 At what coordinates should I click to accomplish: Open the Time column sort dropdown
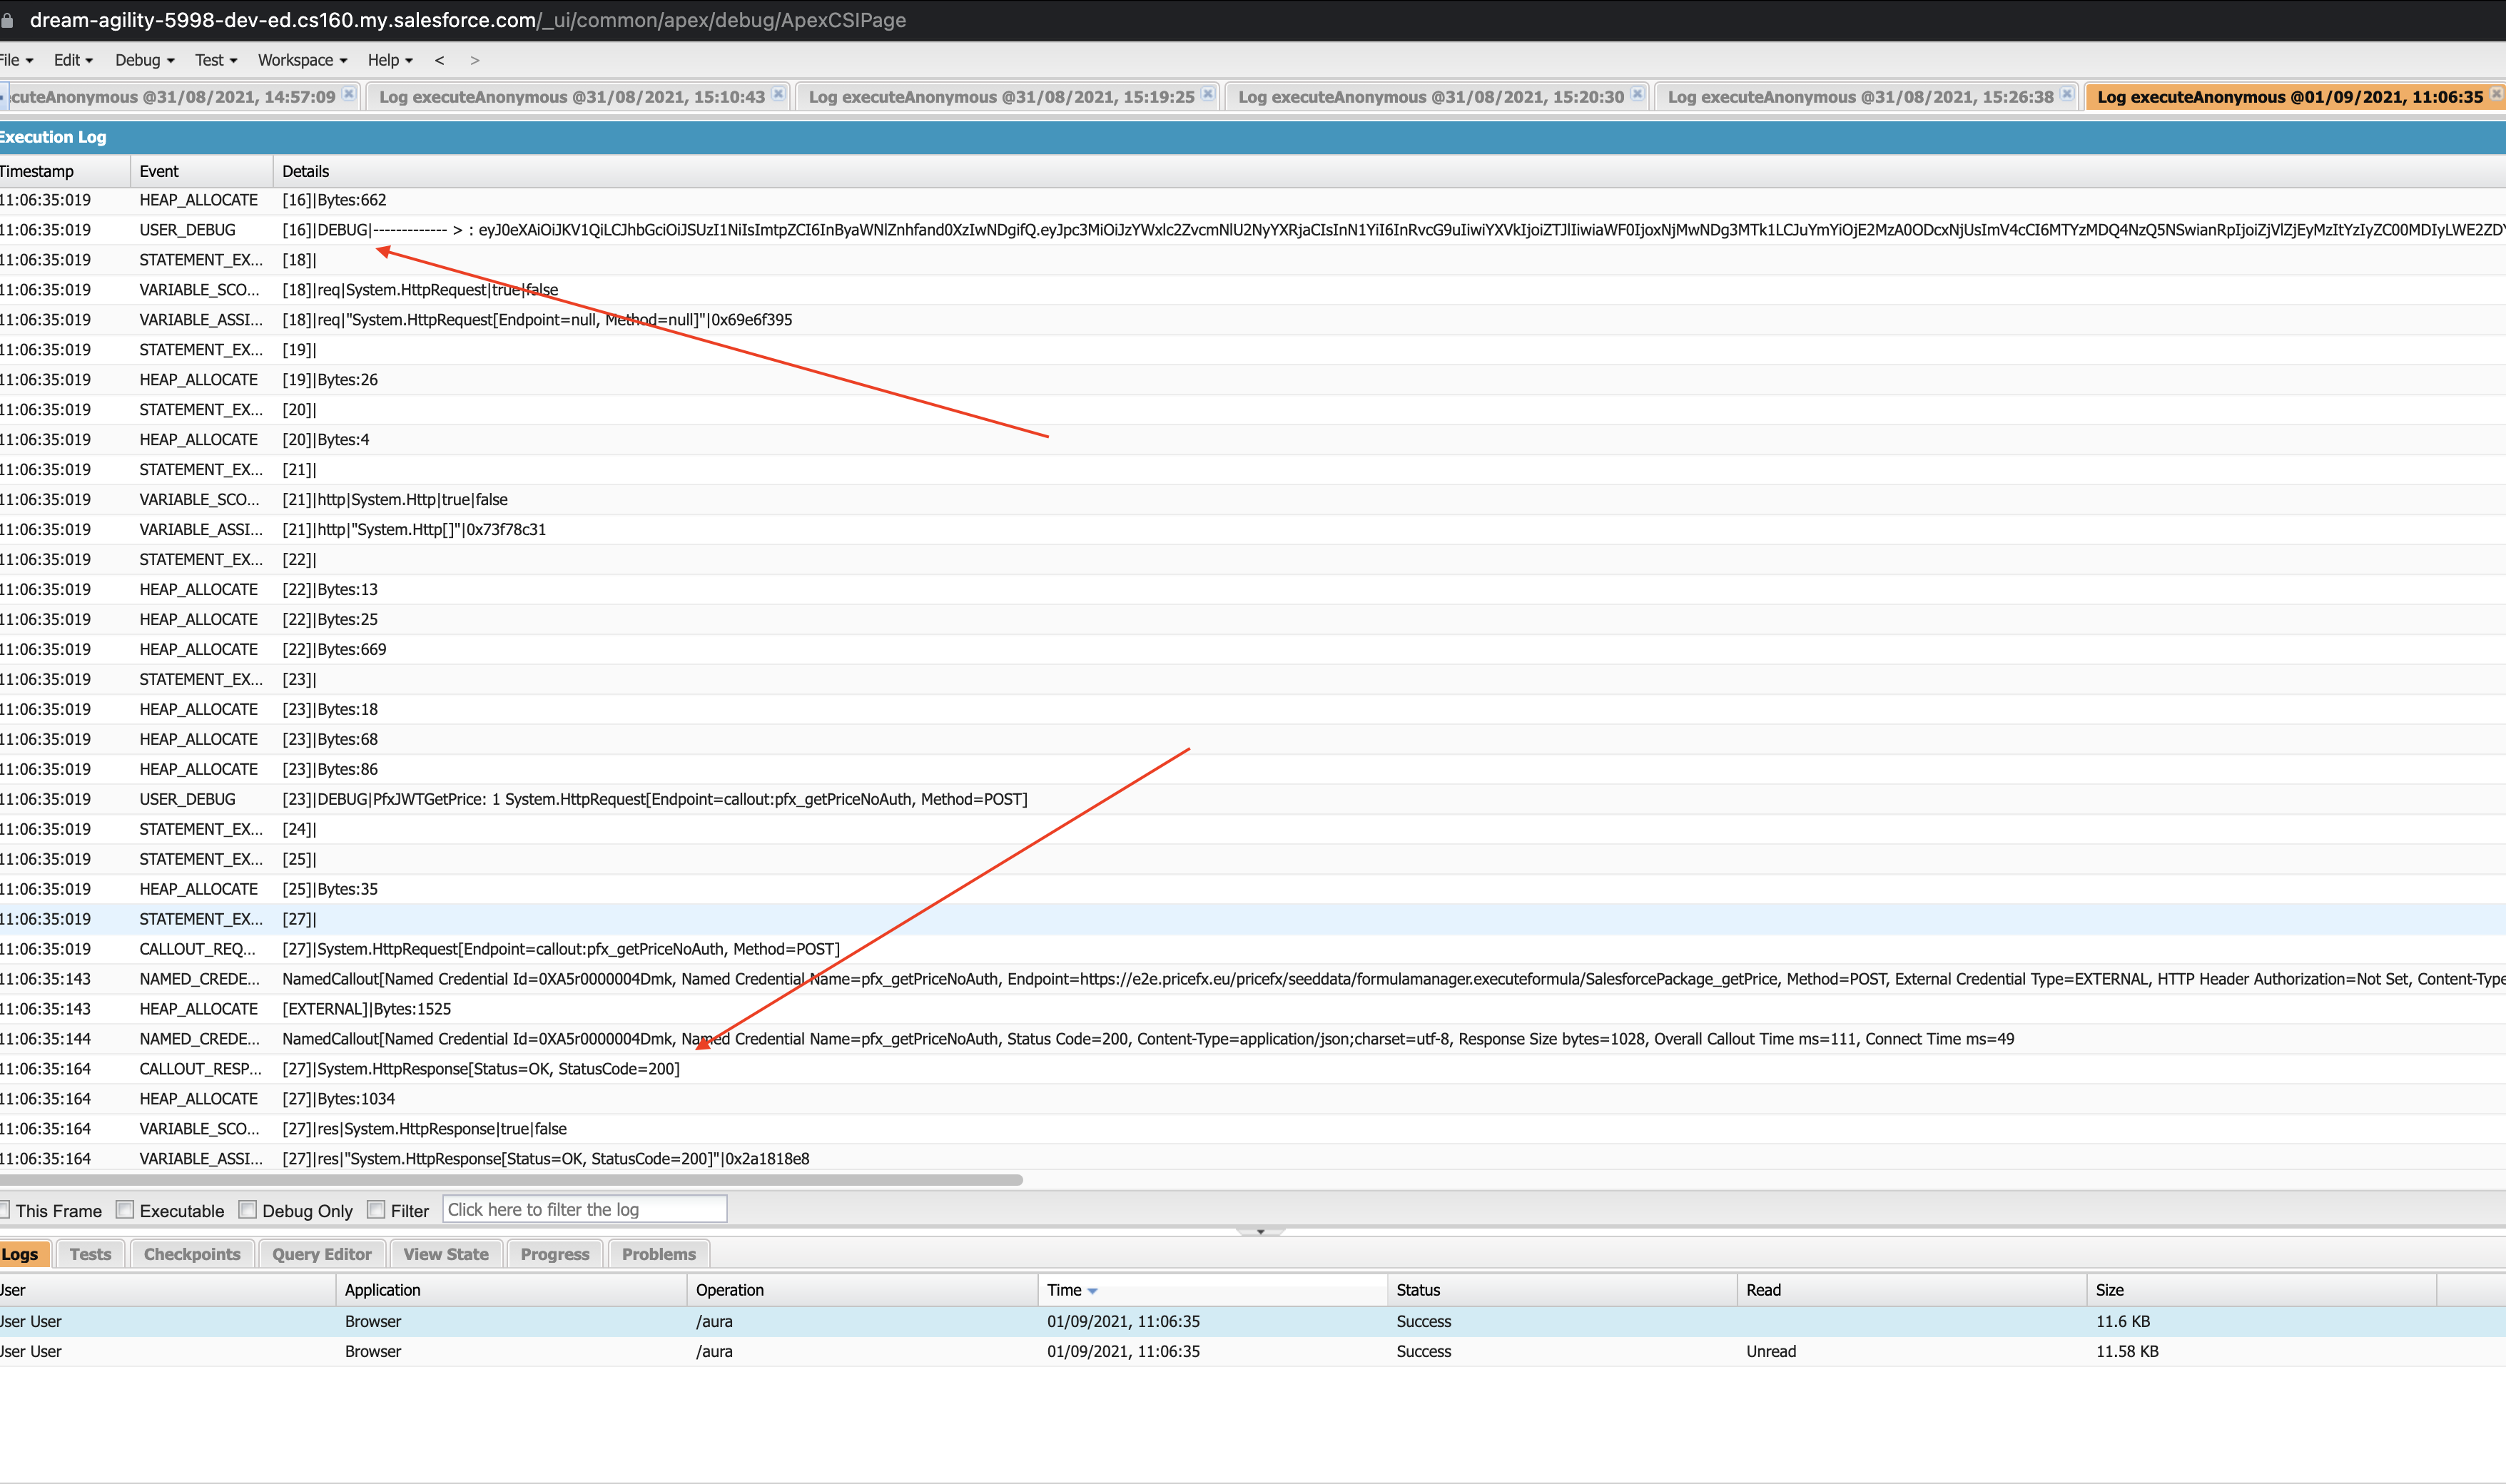1094,1290
